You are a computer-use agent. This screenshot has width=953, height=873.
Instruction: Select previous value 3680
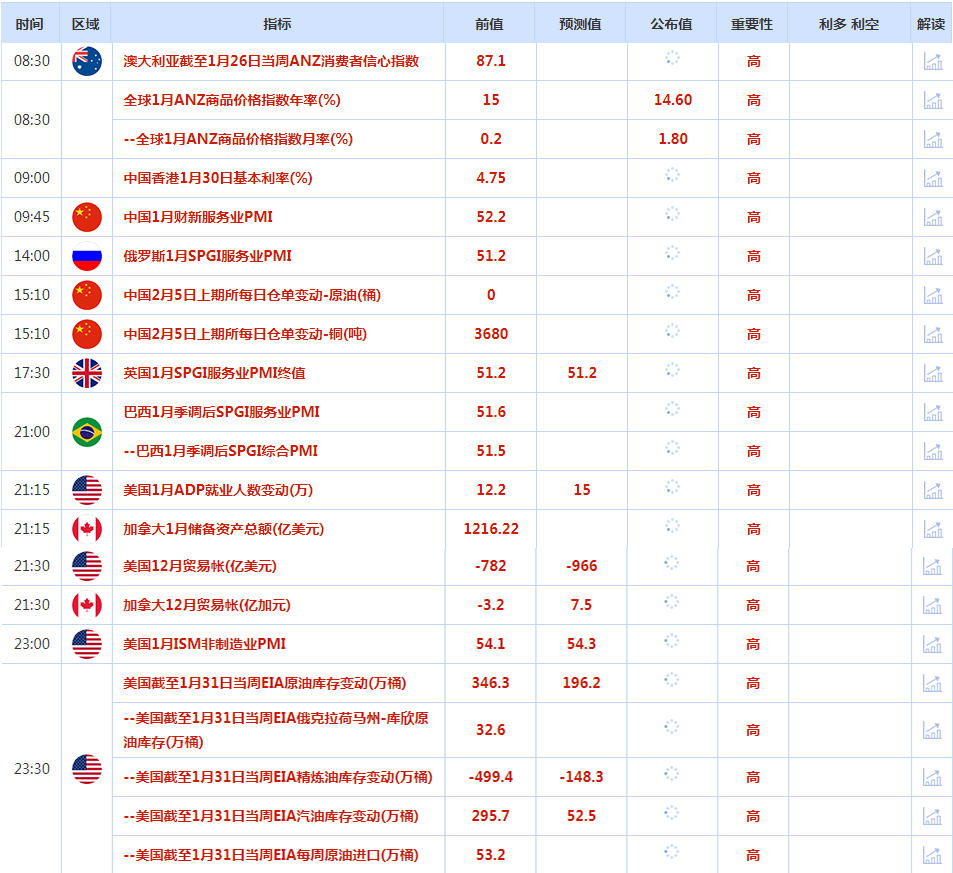(491, 333)
